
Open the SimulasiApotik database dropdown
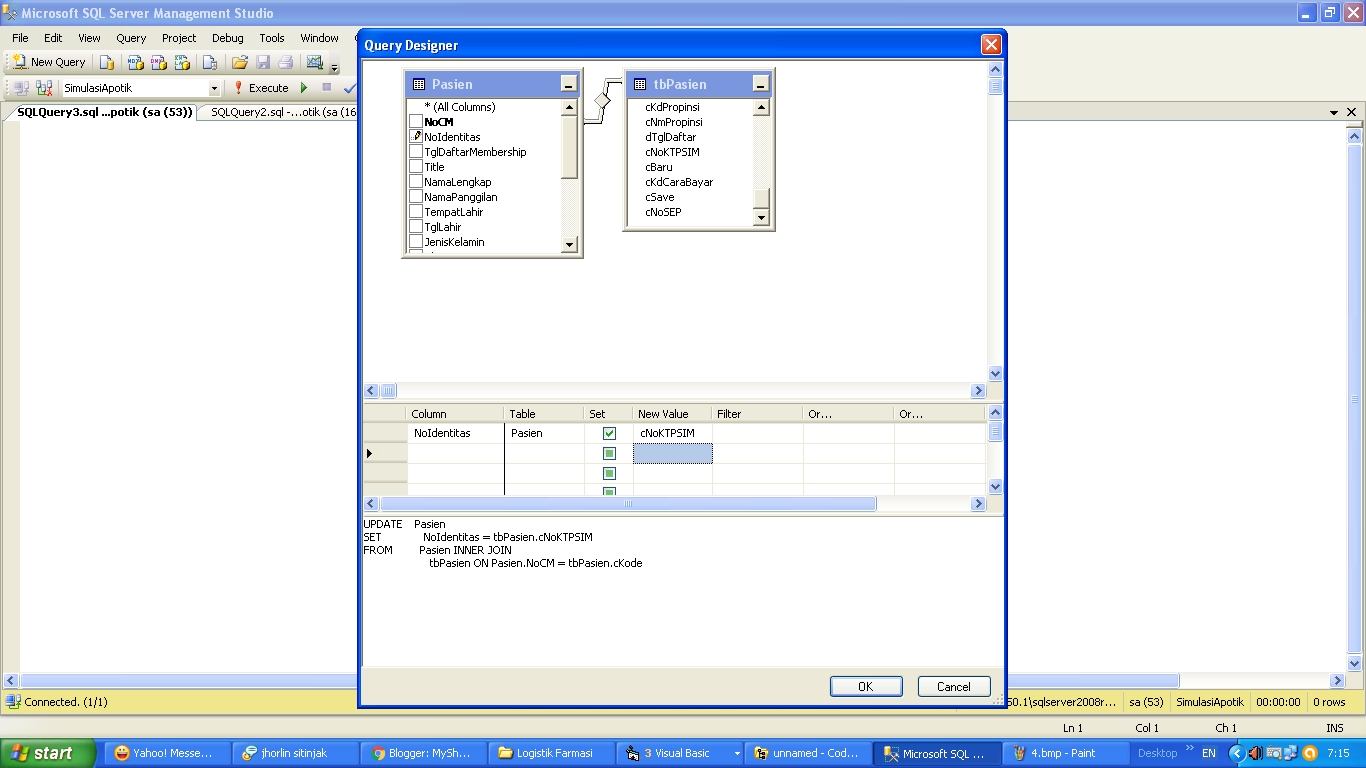(x=214, y=88)
